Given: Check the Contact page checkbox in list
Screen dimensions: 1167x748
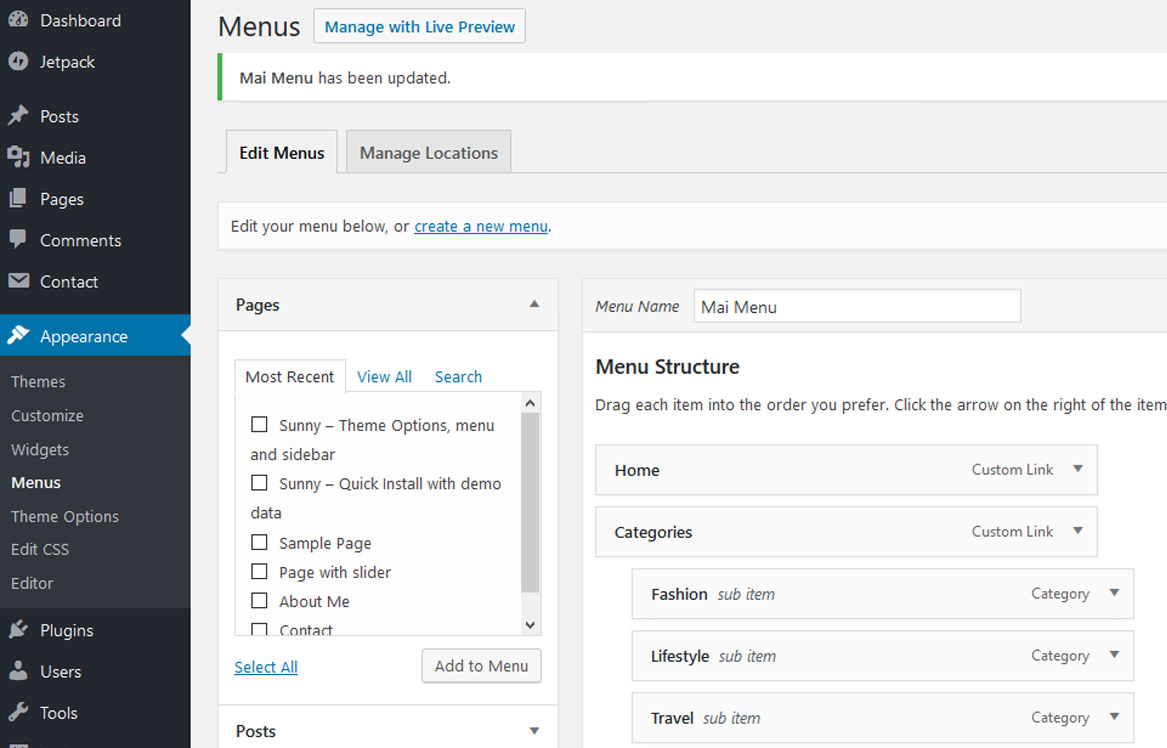Looking at the screenshot, I should coord(259,629).
